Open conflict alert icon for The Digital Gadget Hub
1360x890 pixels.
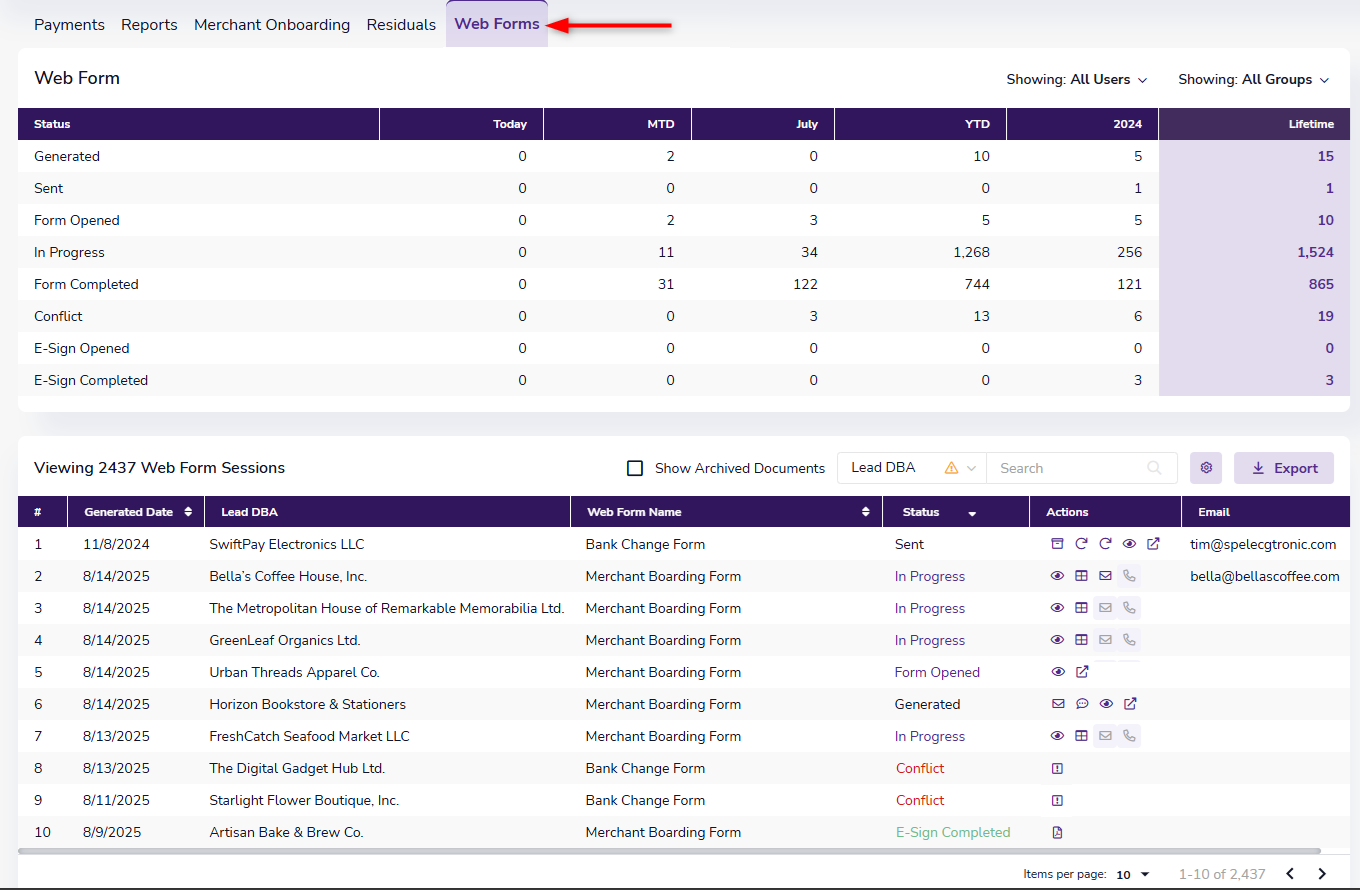(1057, 768)
